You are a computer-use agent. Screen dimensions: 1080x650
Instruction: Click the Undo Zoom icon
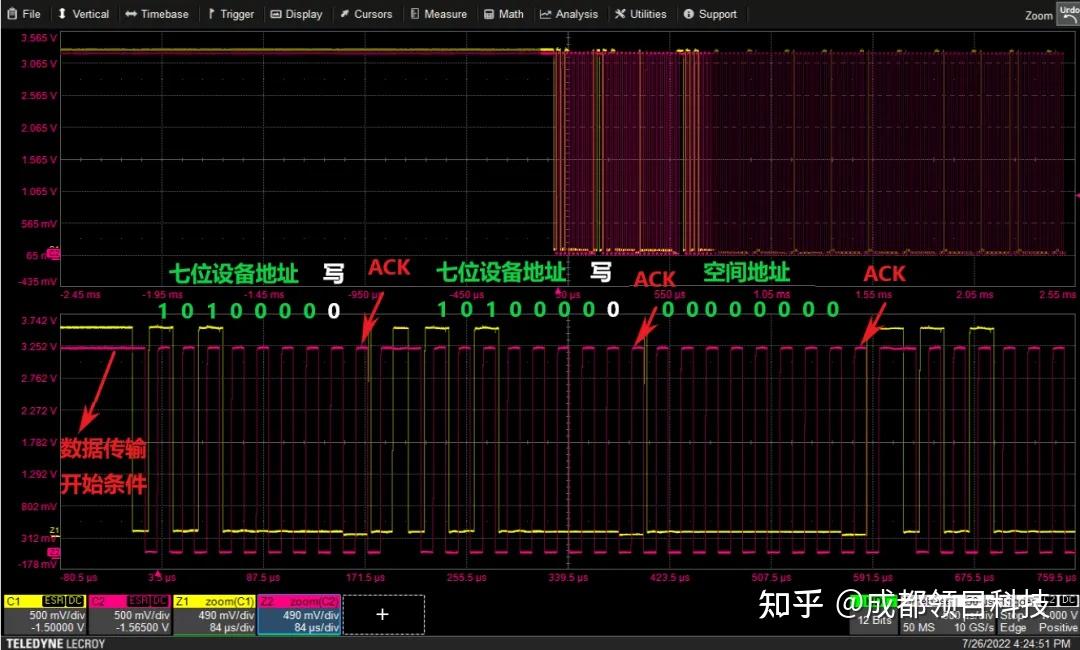(1070, 13)
